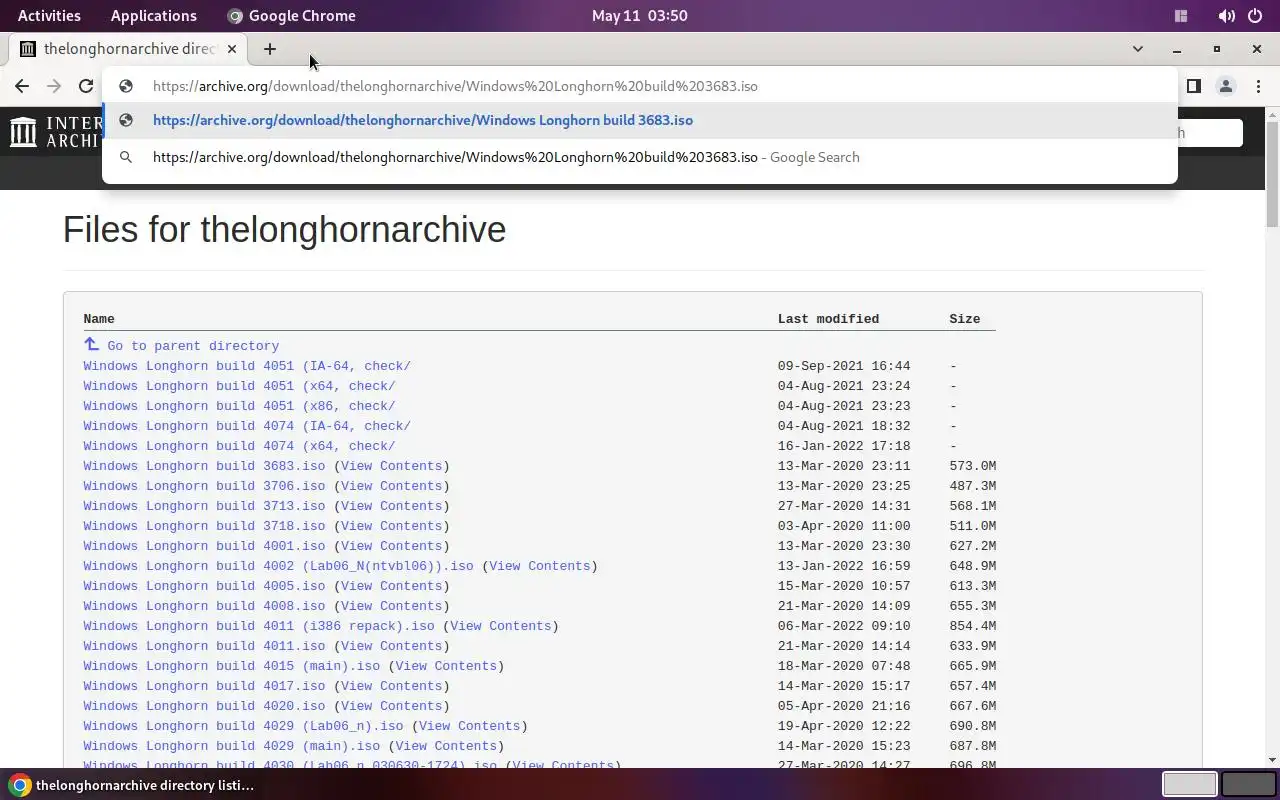Download build 4015 (main).iso

pyautogui.click(x=232, y=666)
